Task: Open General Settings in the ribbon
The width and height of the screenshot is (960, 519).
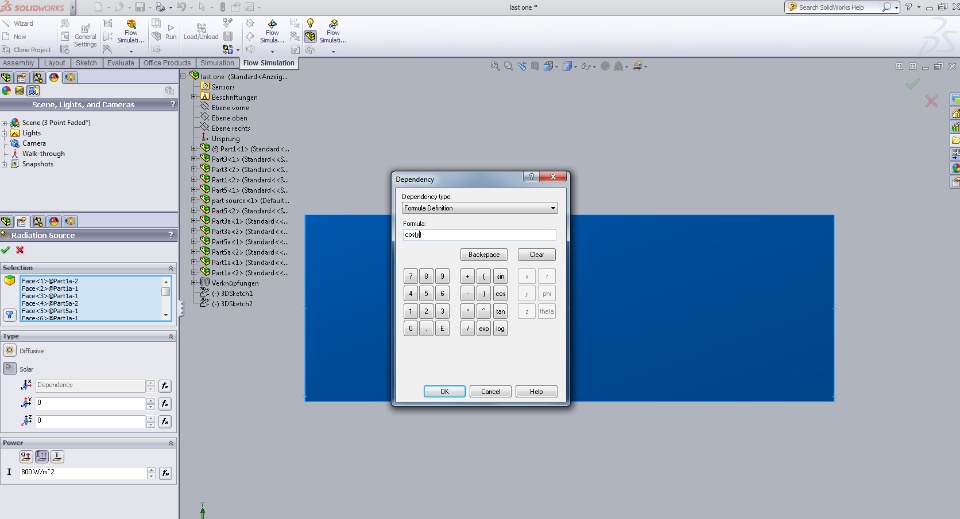Action: [x=86, y=36]
